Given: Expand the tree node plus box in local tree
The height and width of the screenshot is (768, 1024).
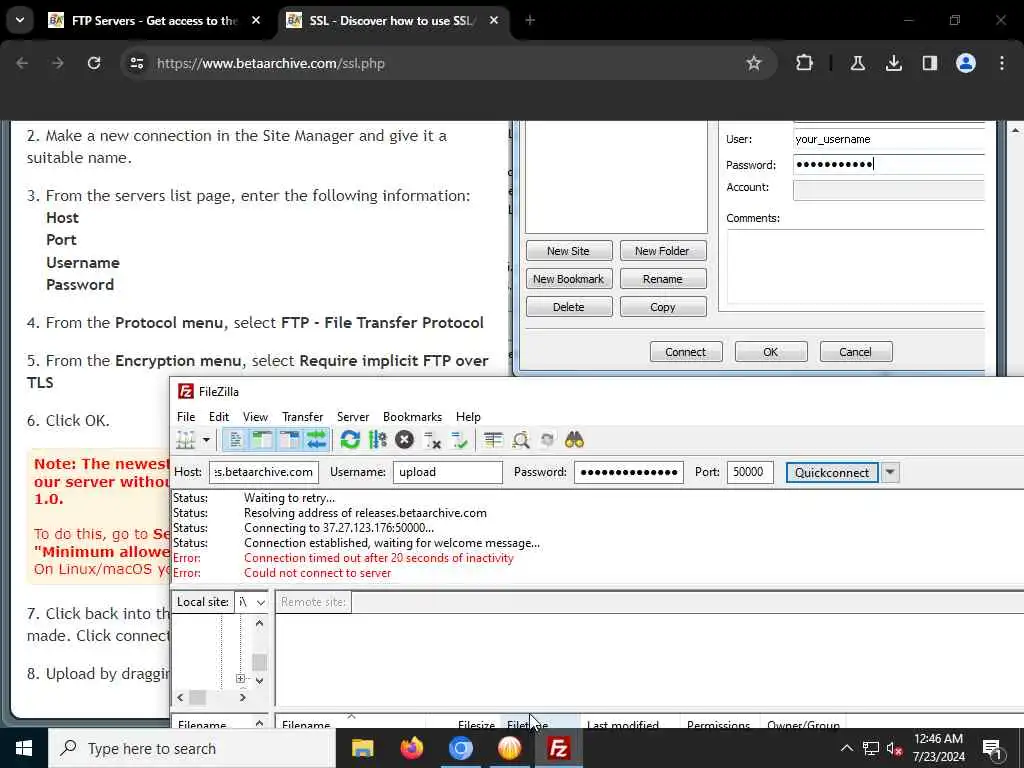Looking at the screenshot, I should 240,679.
